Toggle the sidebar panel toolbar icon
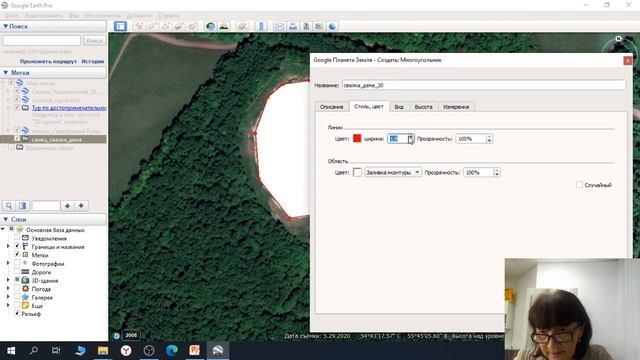 point(120,27)
